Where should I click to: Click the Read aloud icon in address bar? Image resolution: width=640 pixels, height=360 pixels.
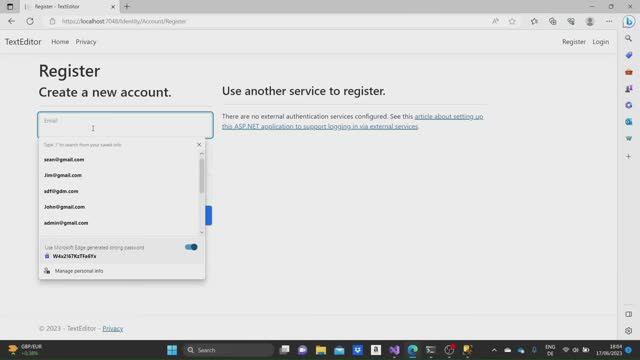[495, 21]
